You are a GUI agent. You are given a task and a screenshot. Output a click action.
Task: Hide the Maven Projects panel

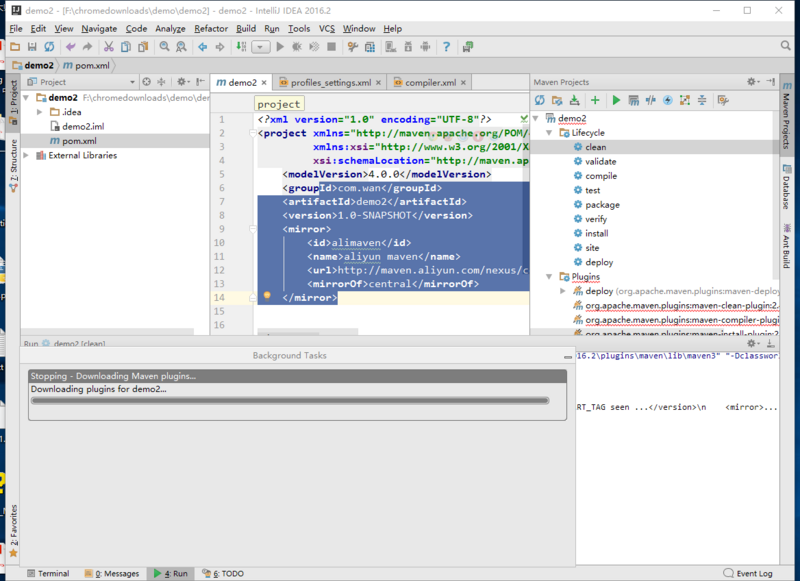(770, 82)
